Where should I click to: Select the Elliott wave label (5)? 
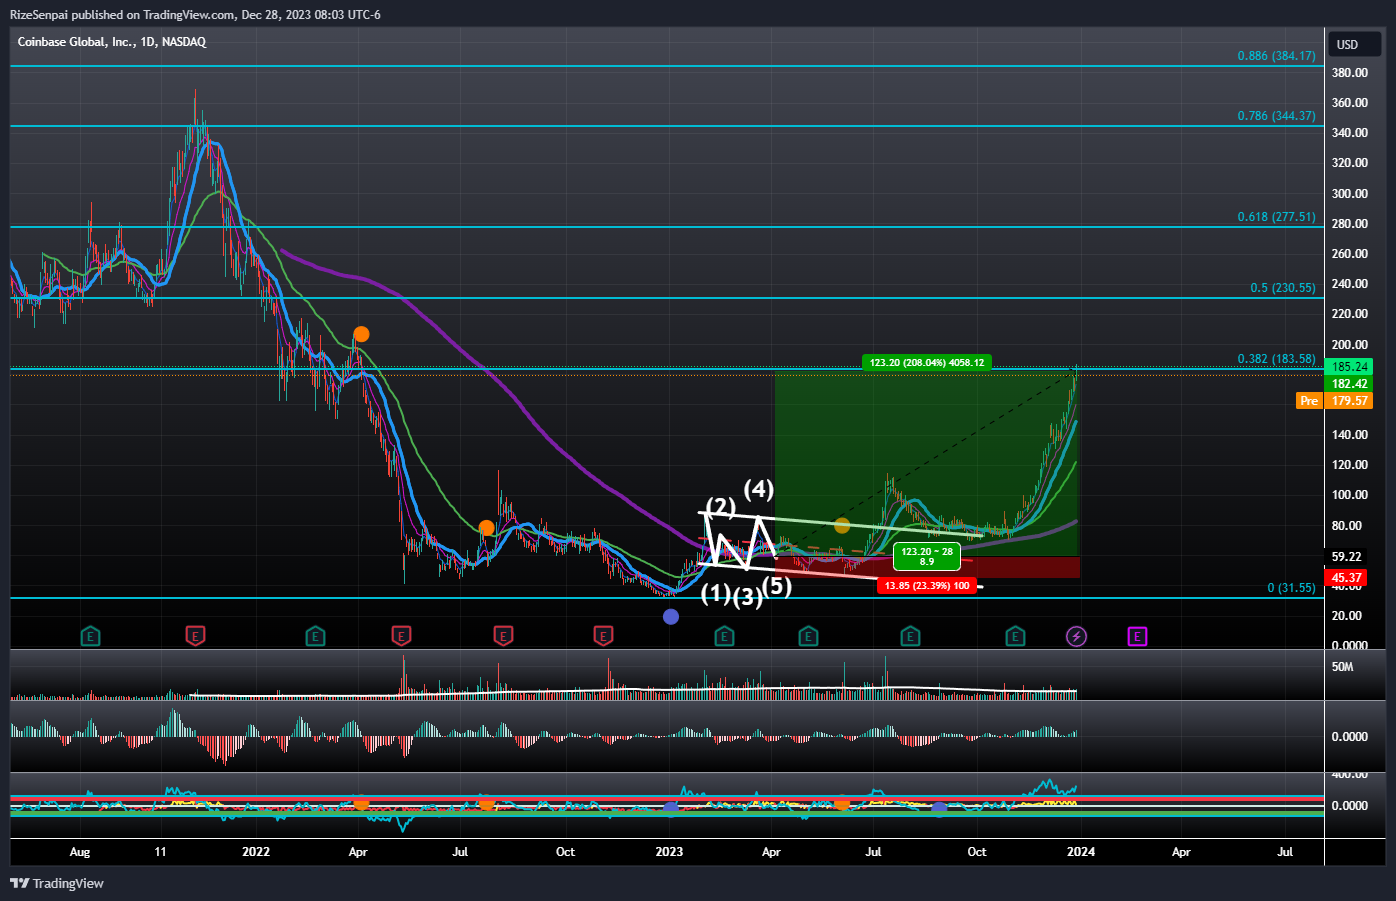point(777,586)
